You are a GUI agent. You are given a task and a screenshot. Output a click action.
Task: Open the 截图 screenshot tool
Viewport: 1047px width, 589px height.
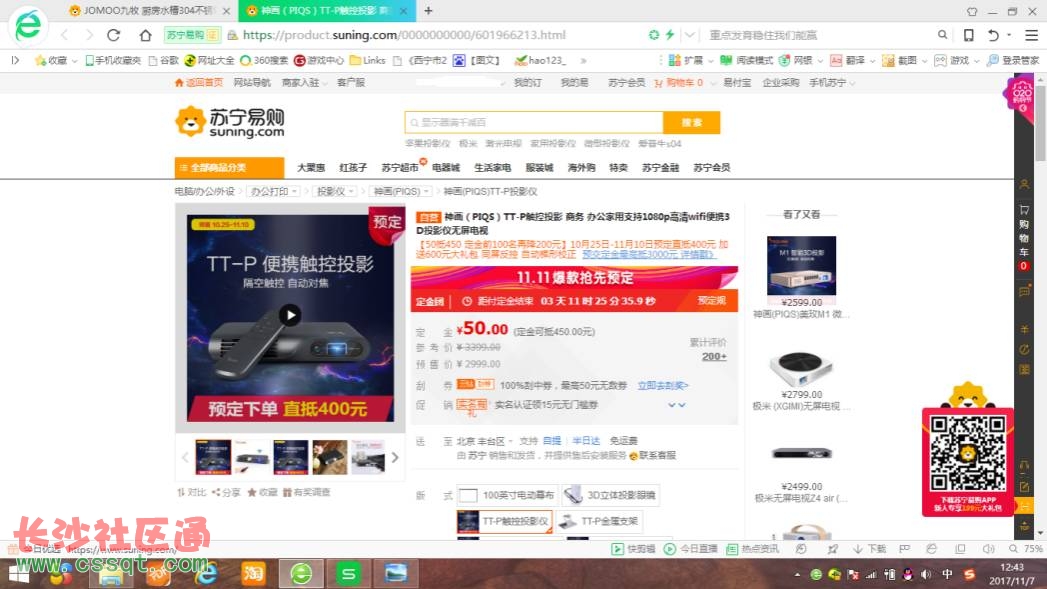(900, 61)
